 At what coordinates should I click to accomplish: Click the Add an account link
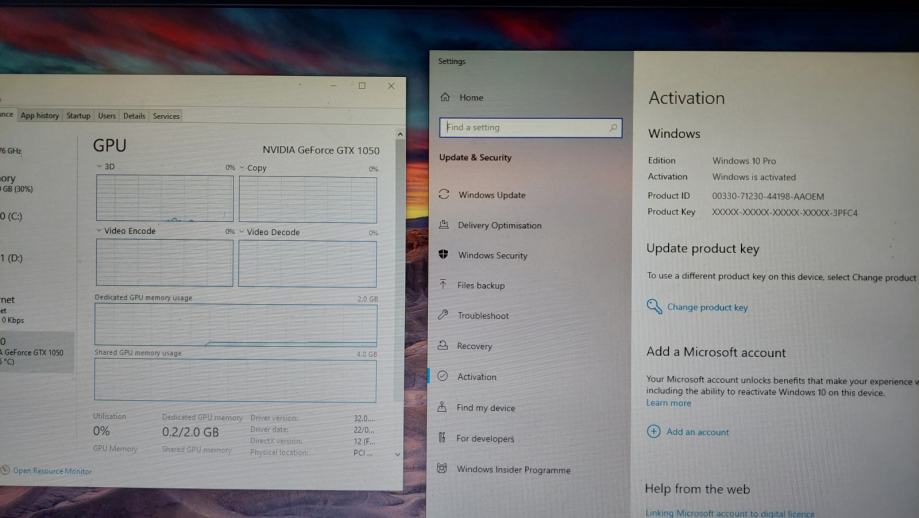coord(697,432)
